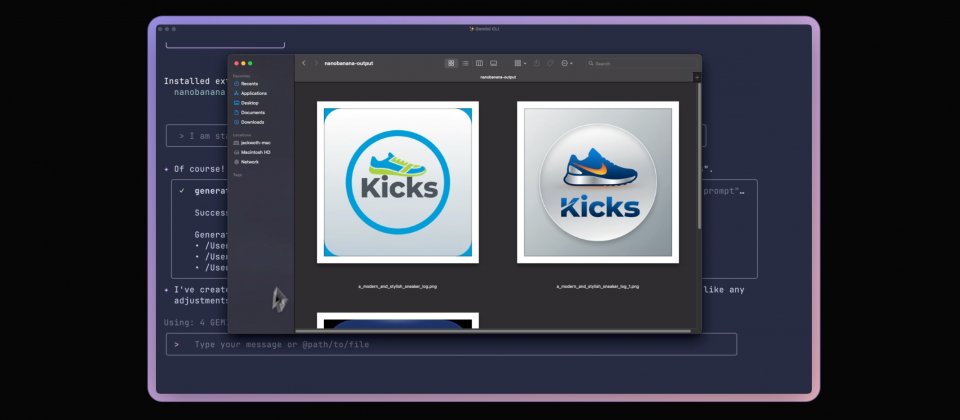960x420 pixels.
Task: Select Applications in Finder sidebar
Action: pos(253,93)
